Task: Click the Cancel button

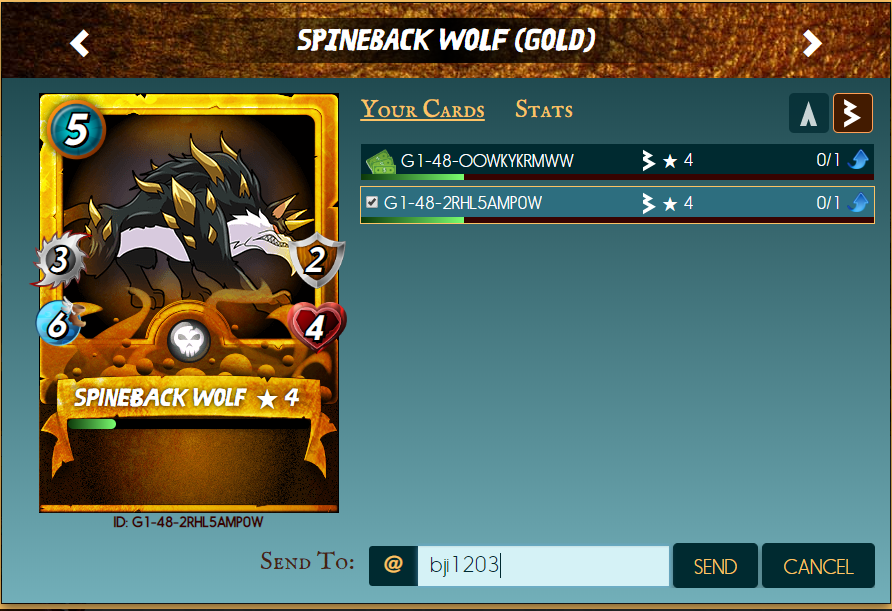Action: pyautogui.click(x=818, y=565)
